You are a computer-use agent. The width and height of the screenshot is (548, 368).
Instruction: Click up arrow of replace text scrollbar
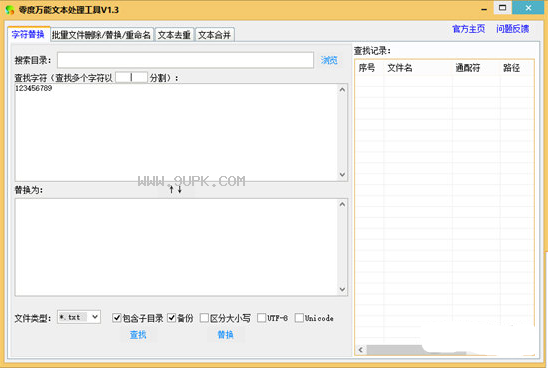pyautogui.click(x=342, y=204)
